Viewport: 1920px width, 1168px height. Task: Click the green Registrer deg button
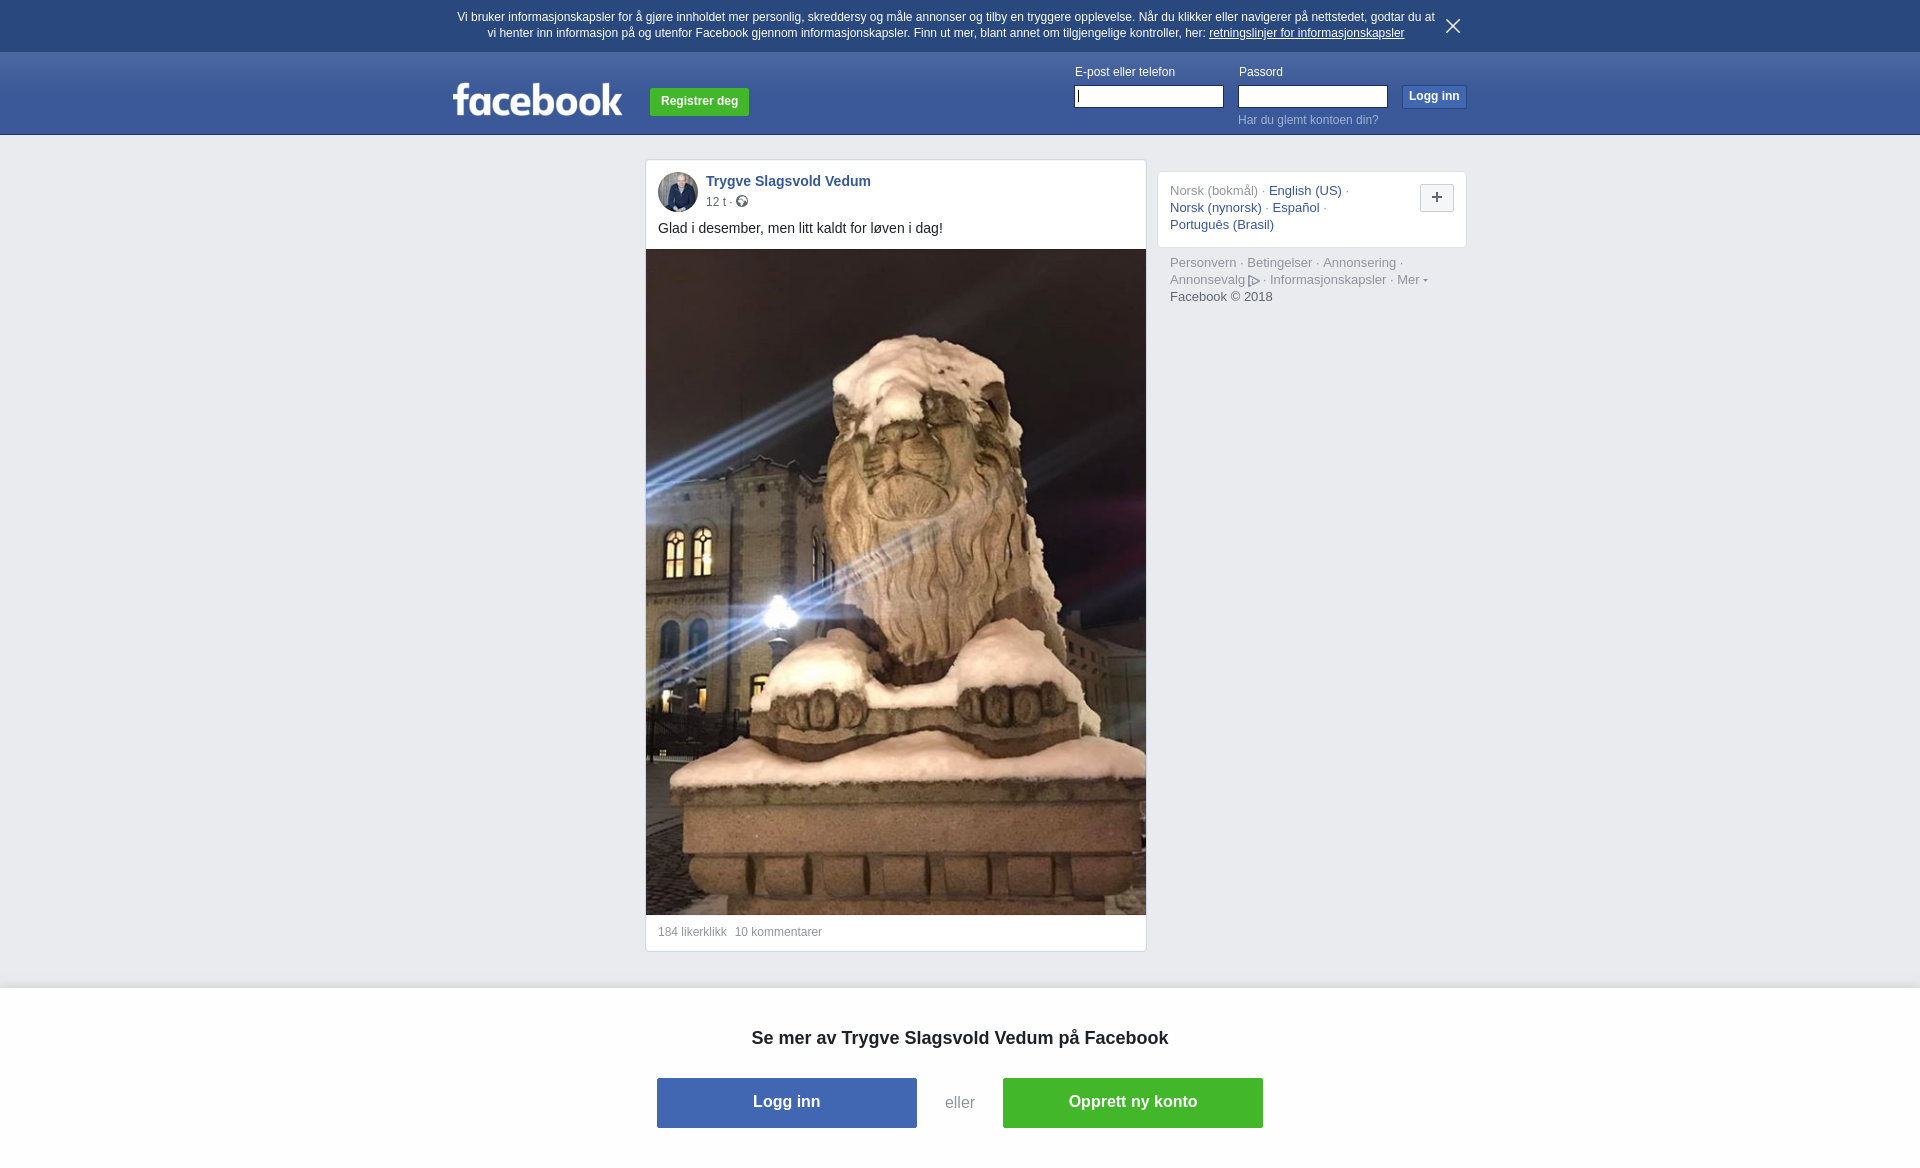(699, 102)
